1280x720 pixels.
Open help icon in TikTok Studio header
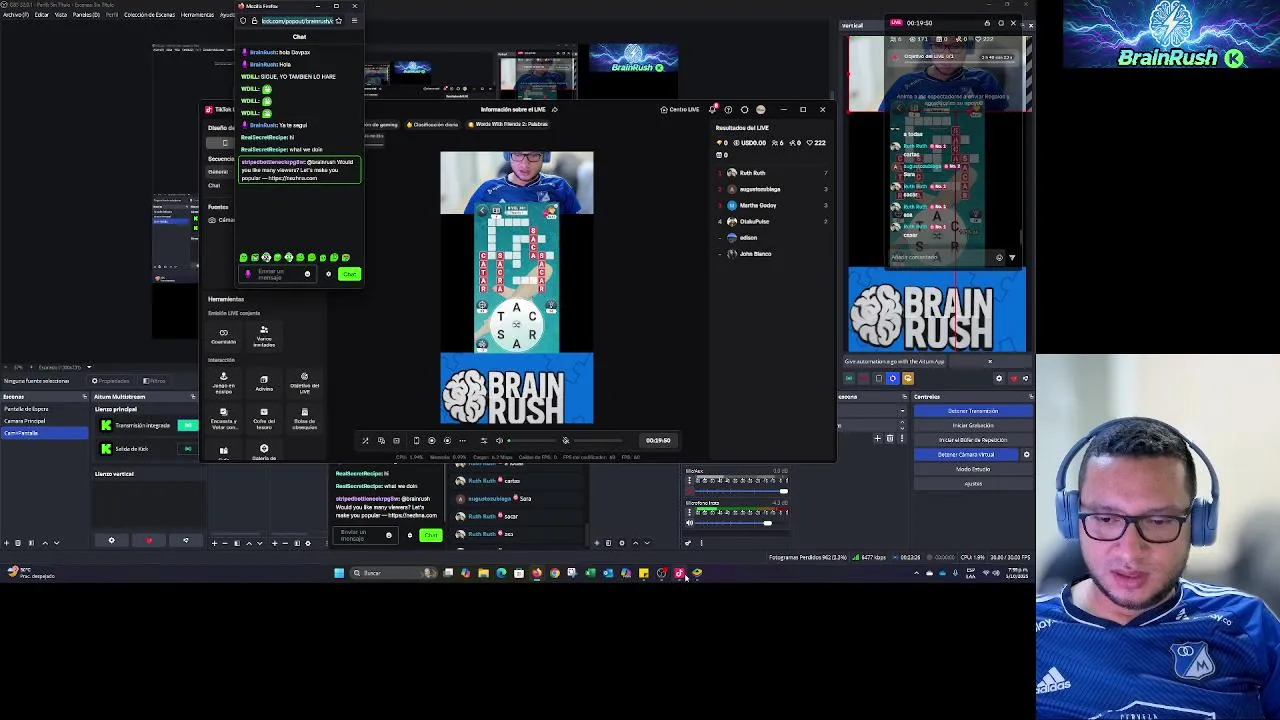click(x=728, y=109)
